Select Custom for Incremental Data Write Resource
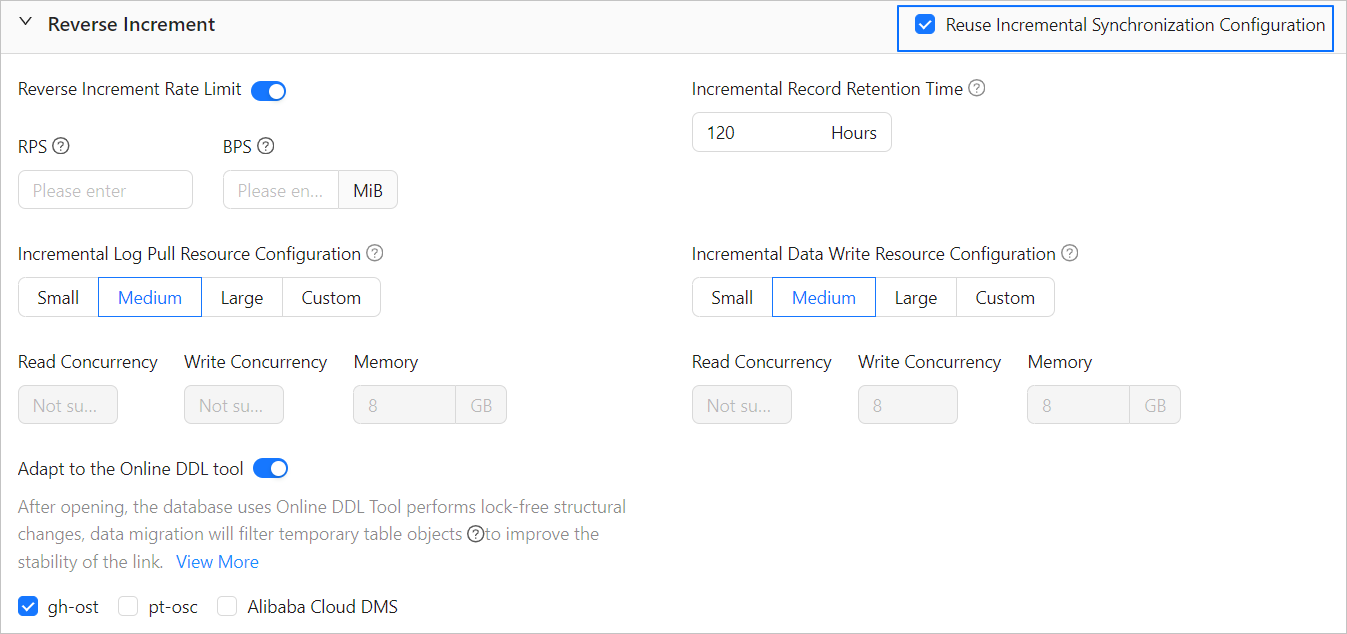 [1005, 297]
